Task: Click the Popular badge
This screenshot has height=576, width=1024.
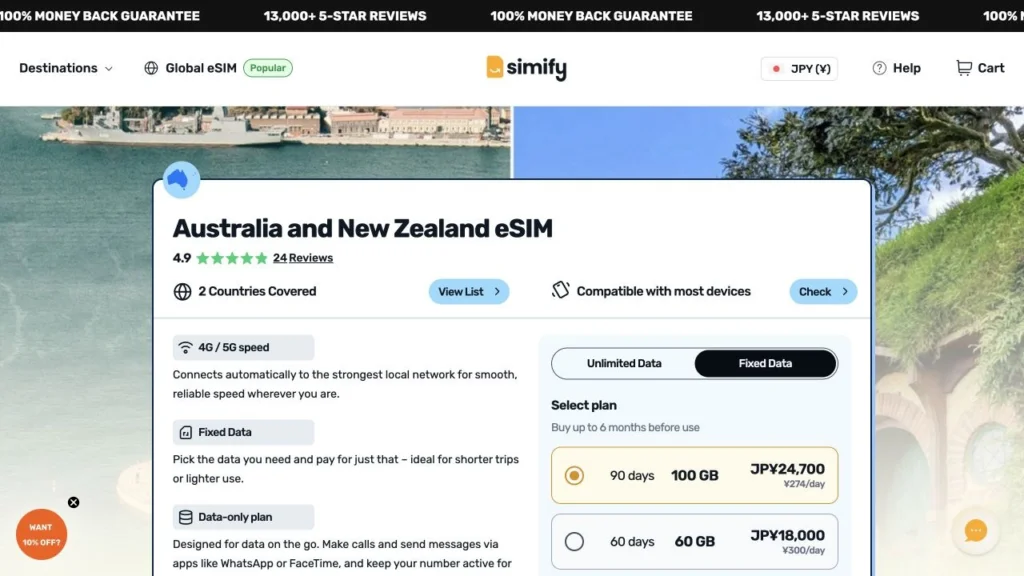Action: point(268,68)
